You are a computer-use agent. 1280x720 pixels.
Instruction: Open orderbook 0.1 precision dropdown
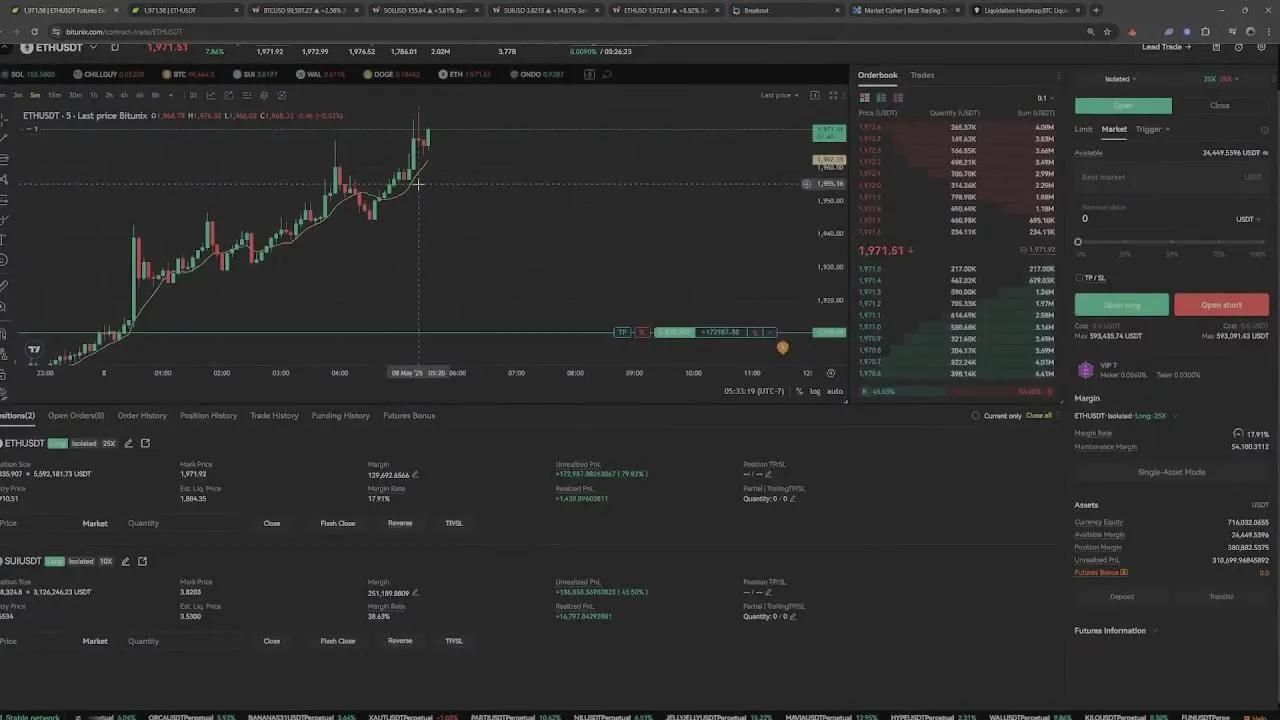click(x=1044, y=98)
